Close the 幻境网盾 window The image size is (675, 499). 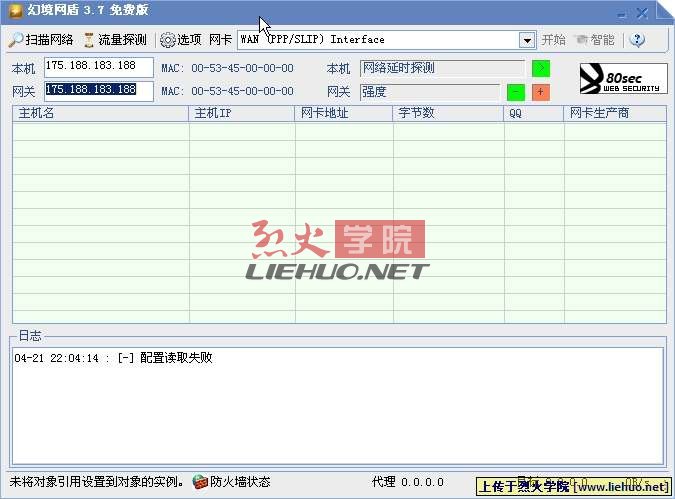coord(642,14)
